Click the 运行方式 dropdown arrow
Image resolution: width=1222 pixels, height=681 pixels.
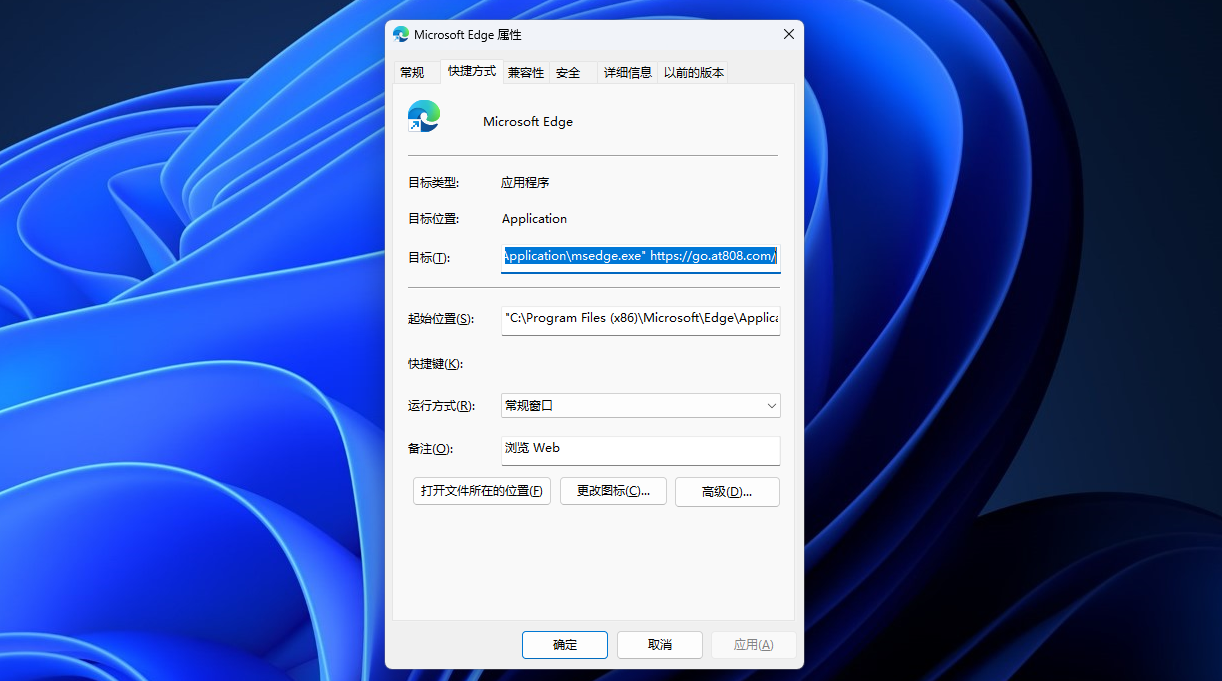click(770, 405)
